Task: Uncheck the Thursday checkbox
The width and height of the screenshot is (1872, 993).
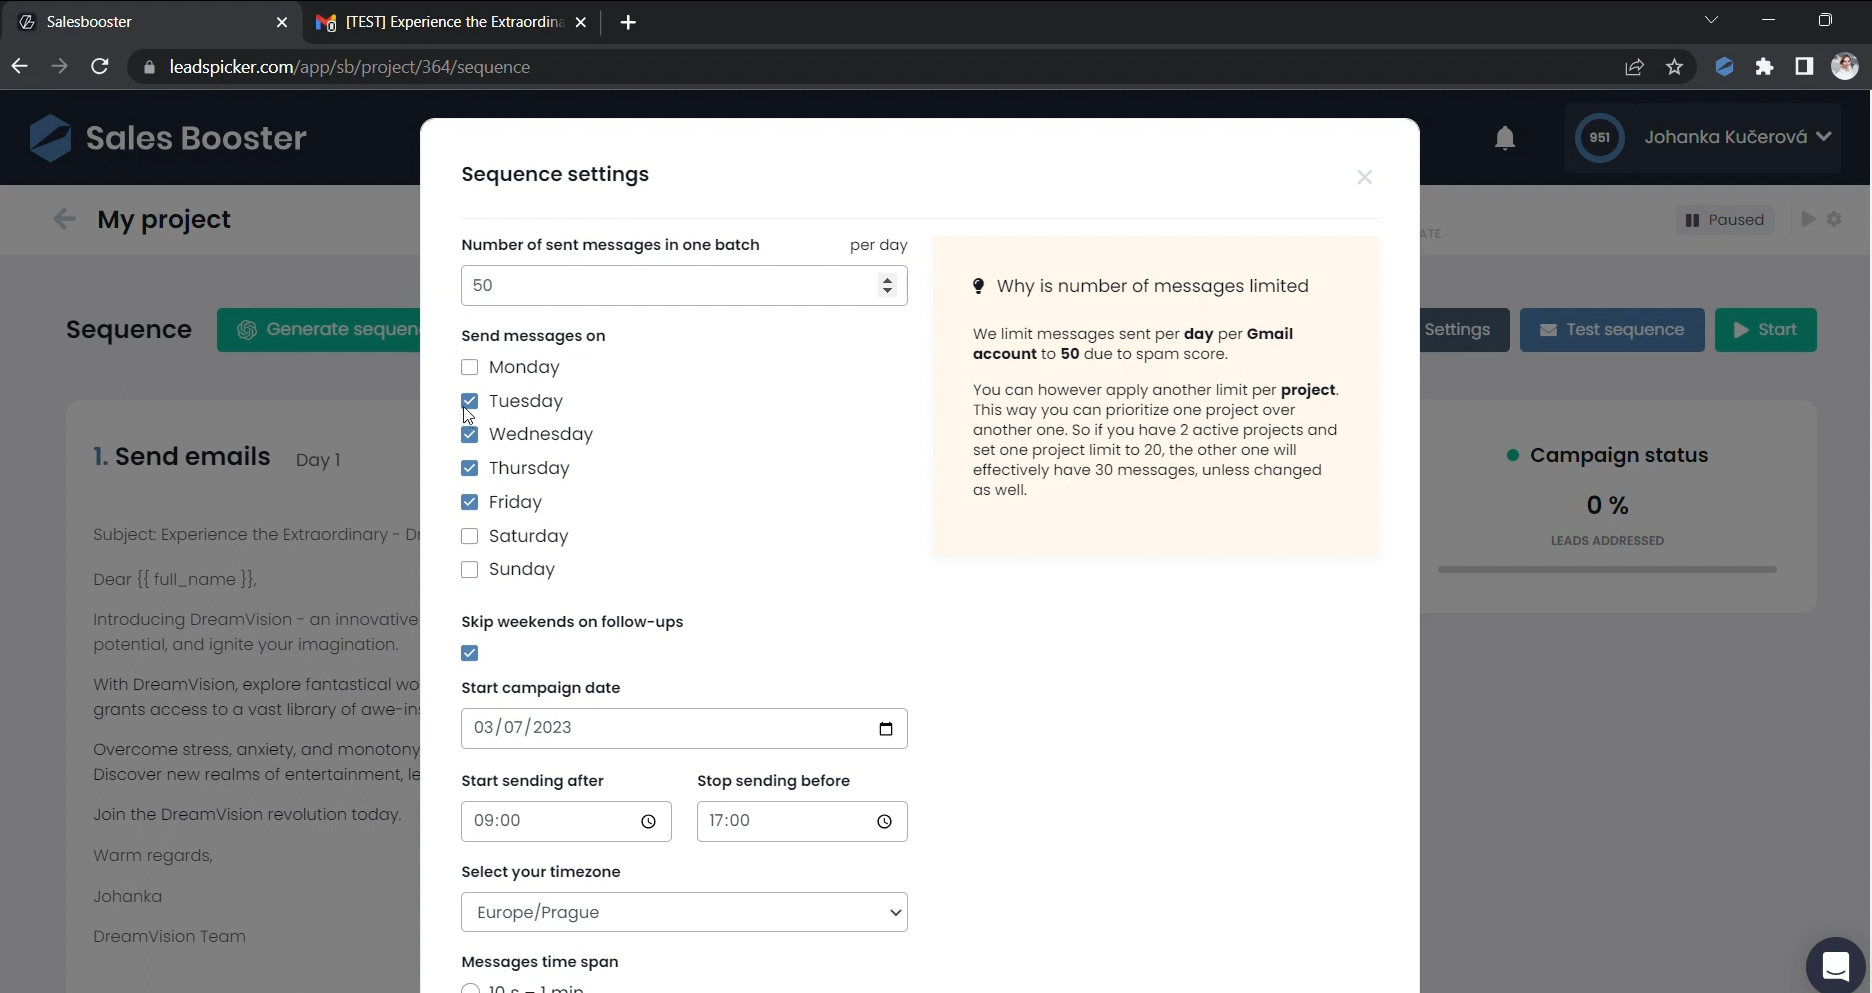Action: pos(469,468)
